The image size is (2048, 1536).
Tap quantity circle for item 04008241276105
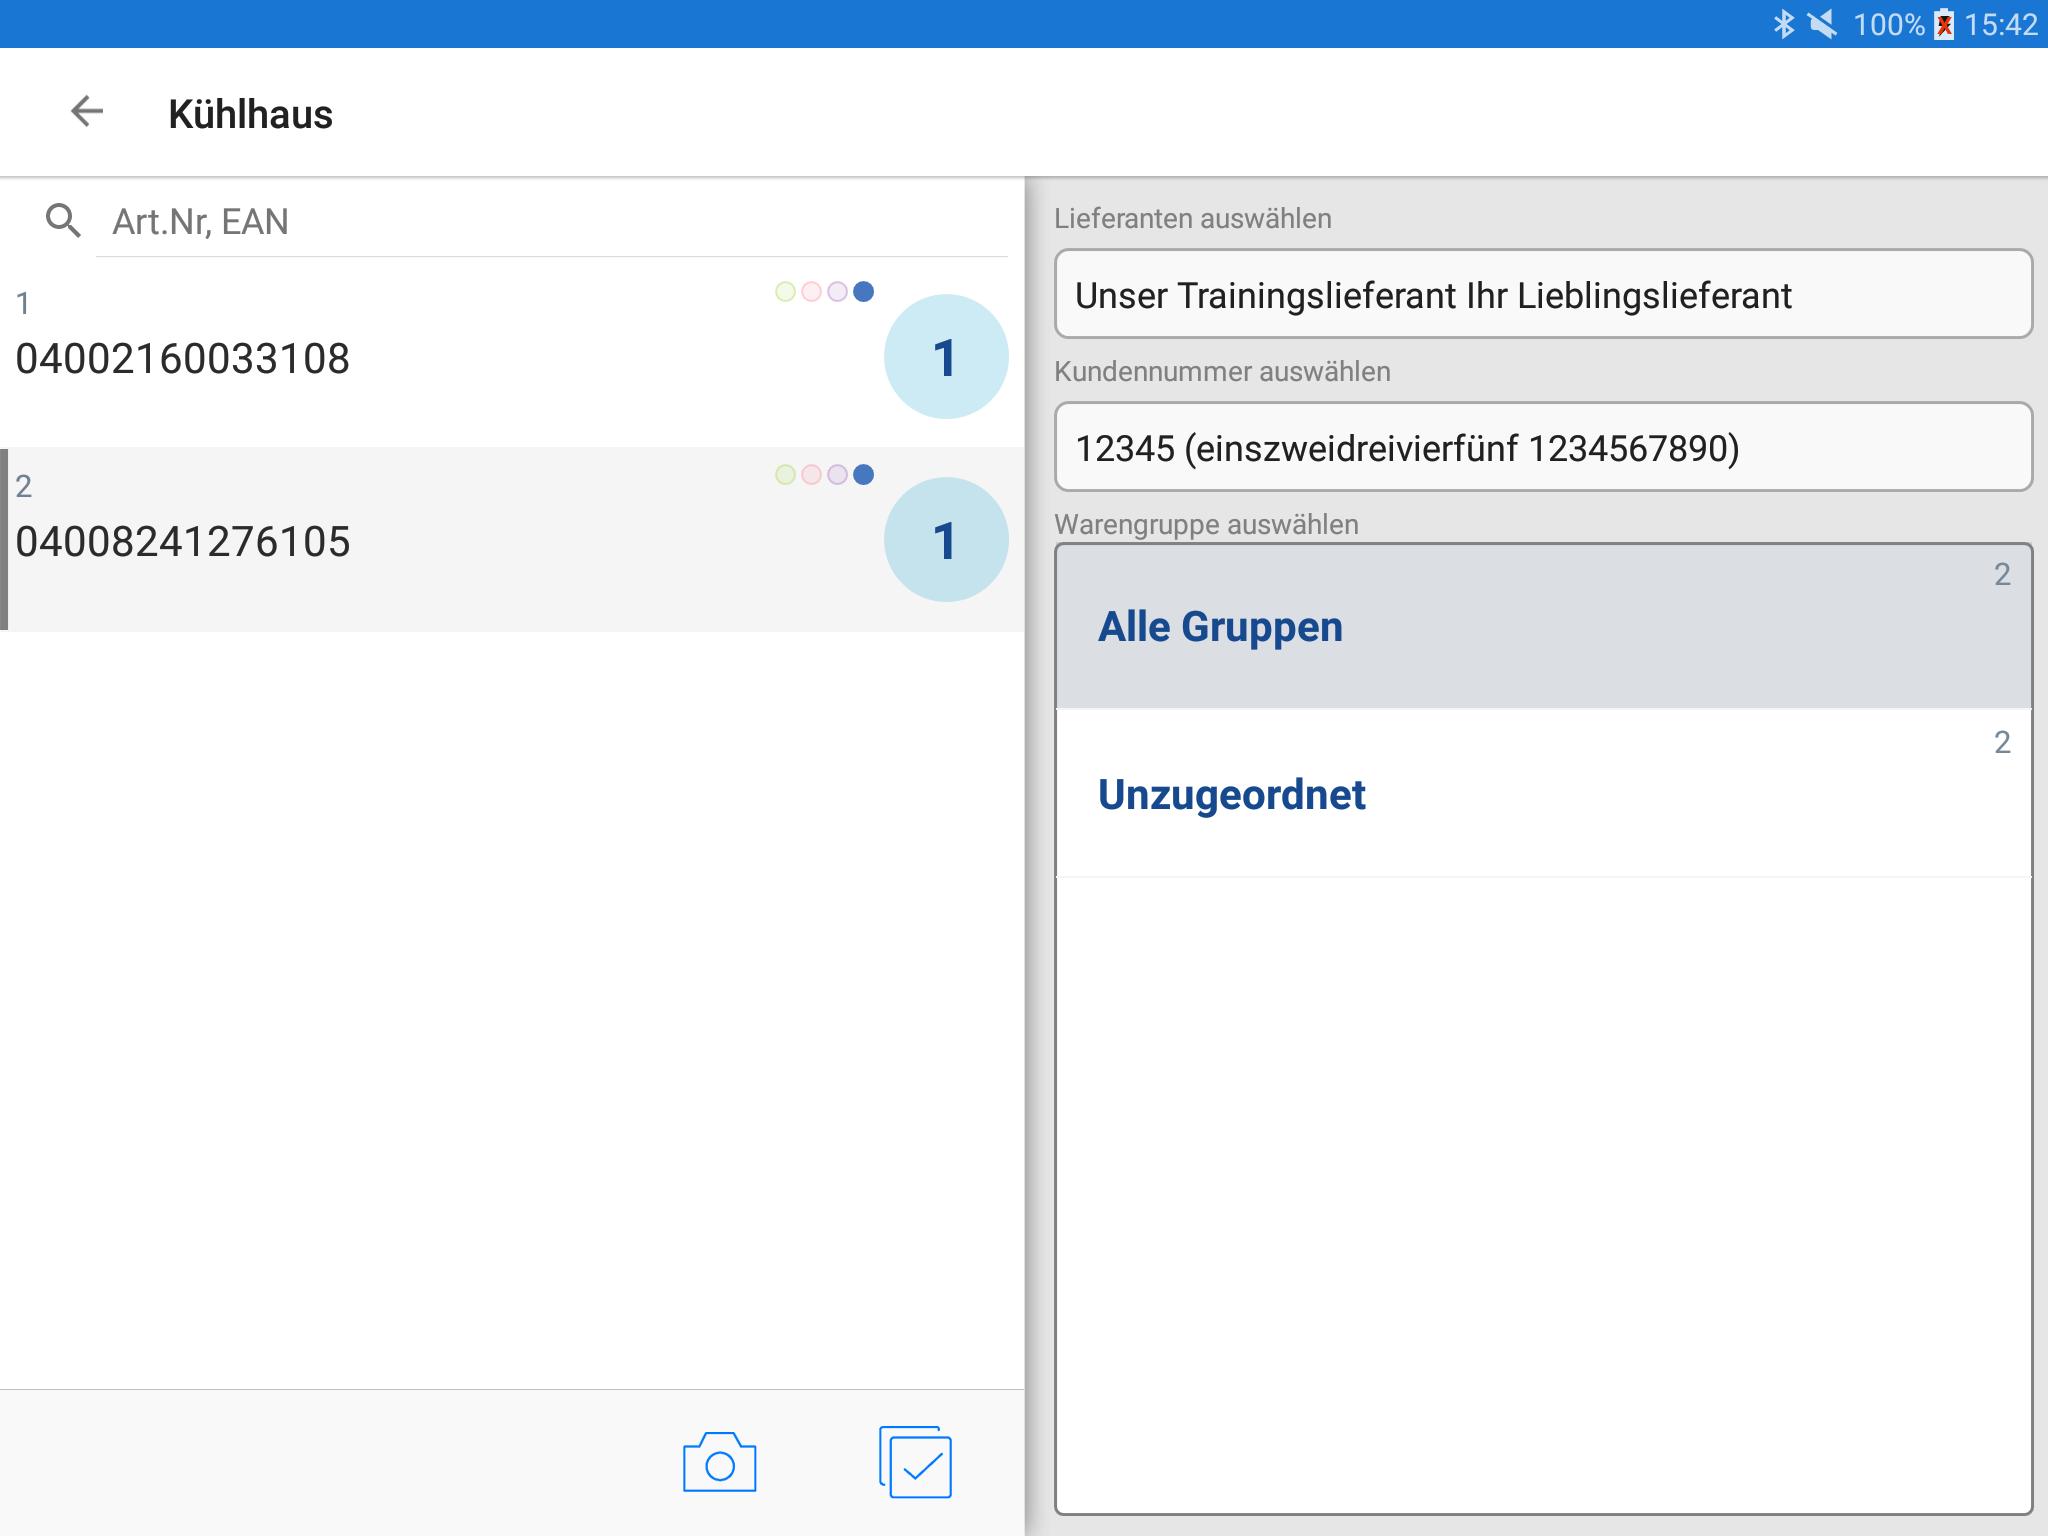tap(945, 540)
